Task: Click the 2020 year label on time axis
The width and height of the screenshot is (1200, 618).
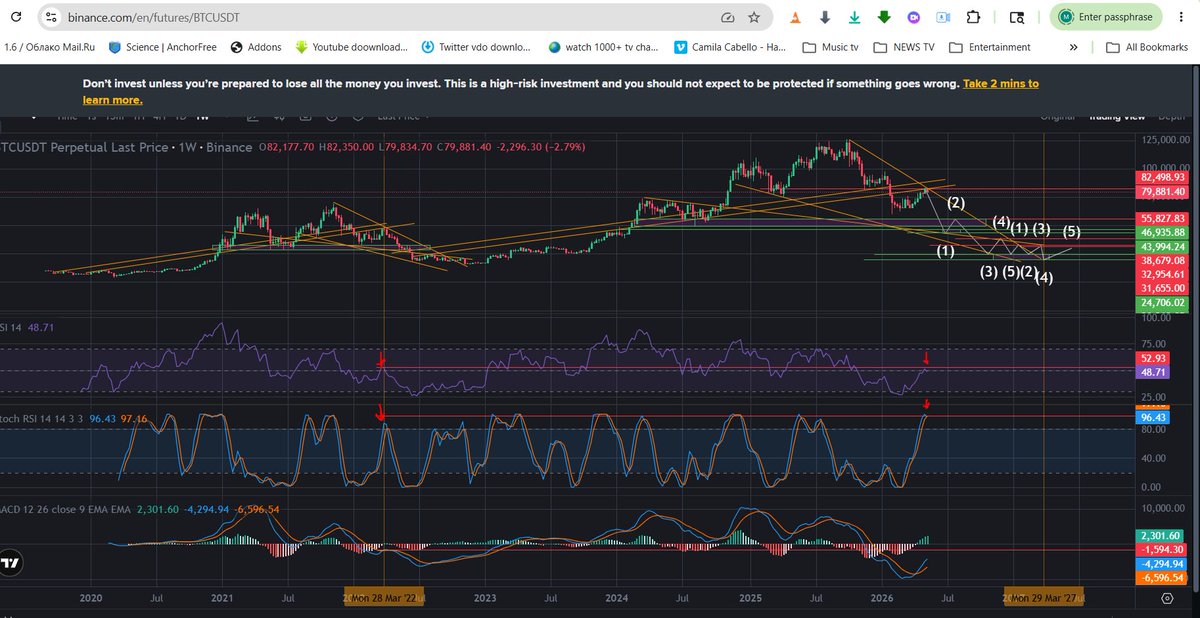Action: click(x=91, y=598)
